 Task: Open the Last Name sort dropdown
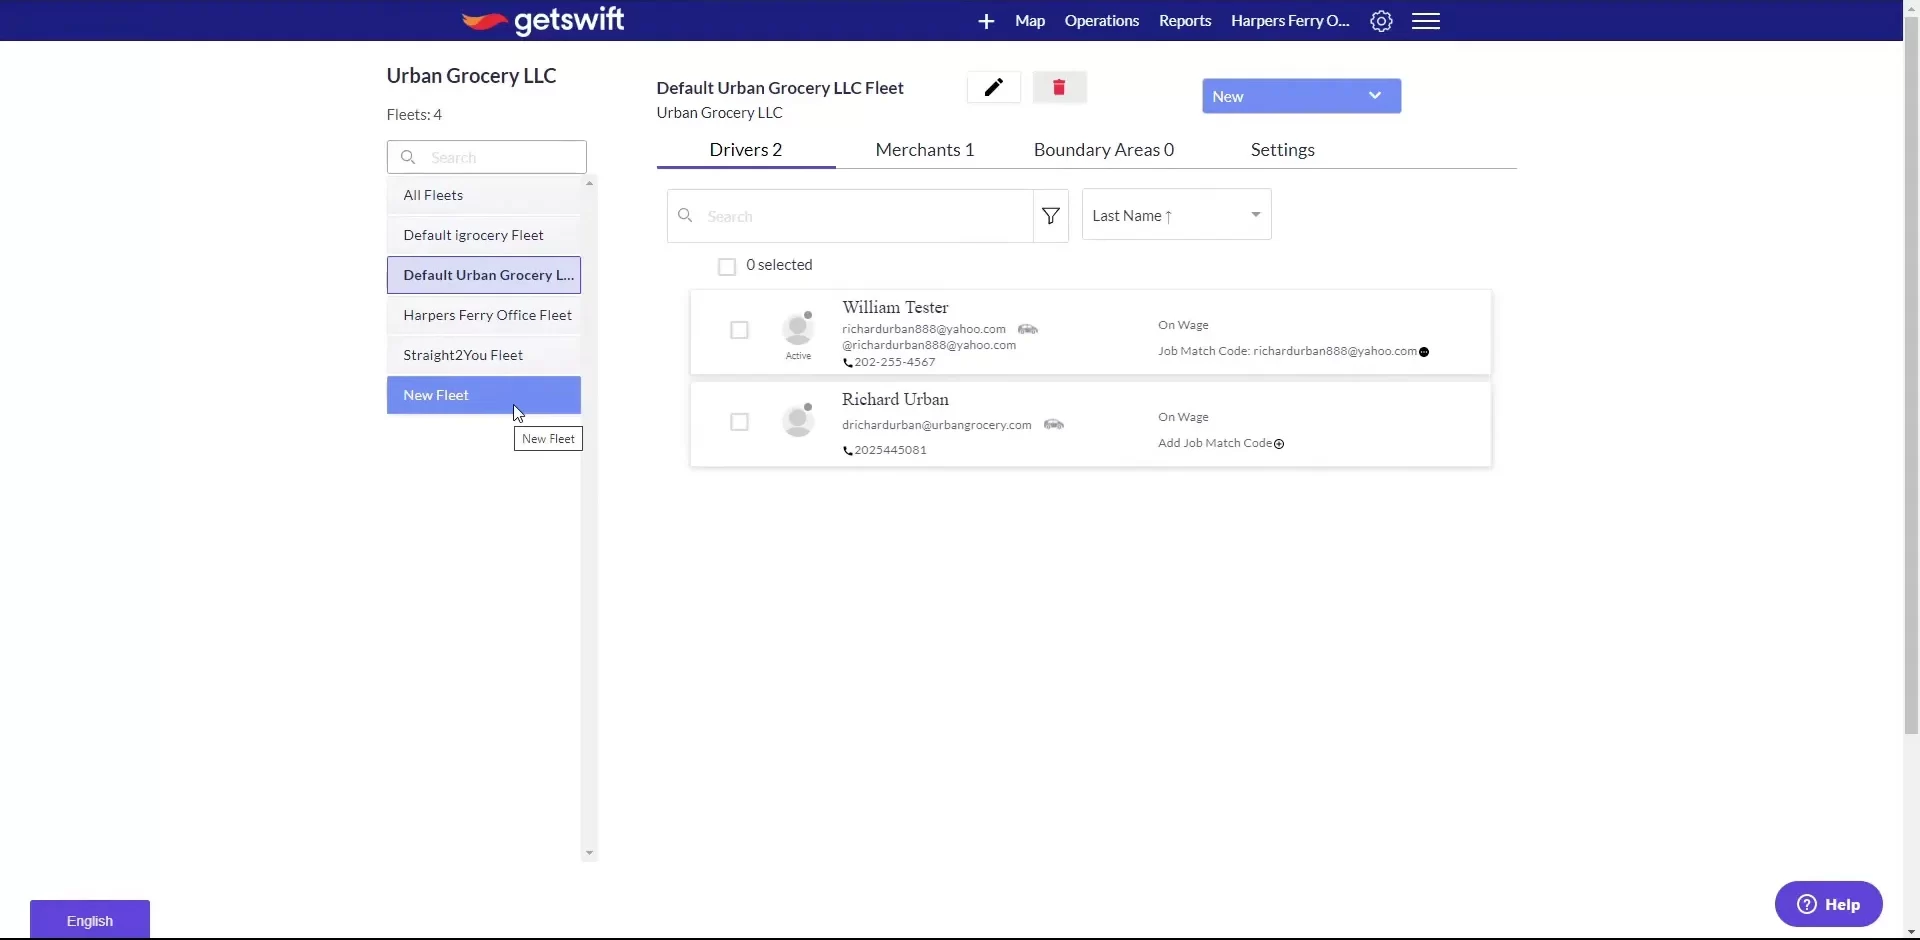1176,214
